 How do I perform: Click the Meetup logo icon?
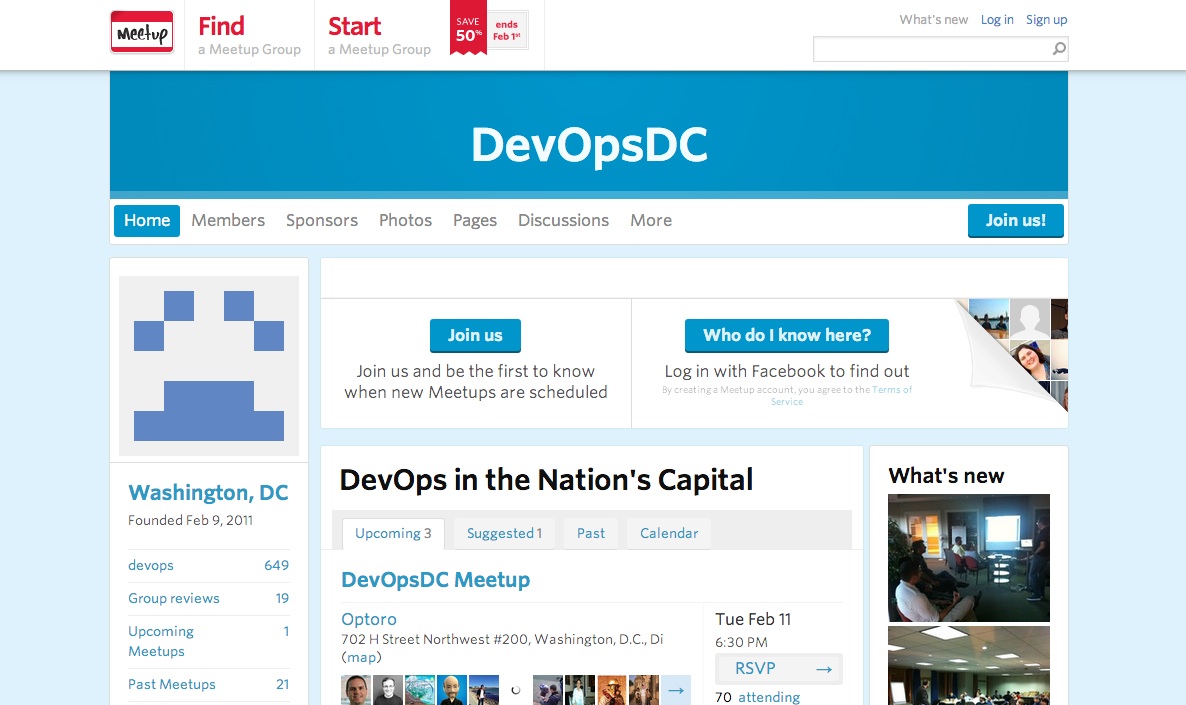(142, 32)
